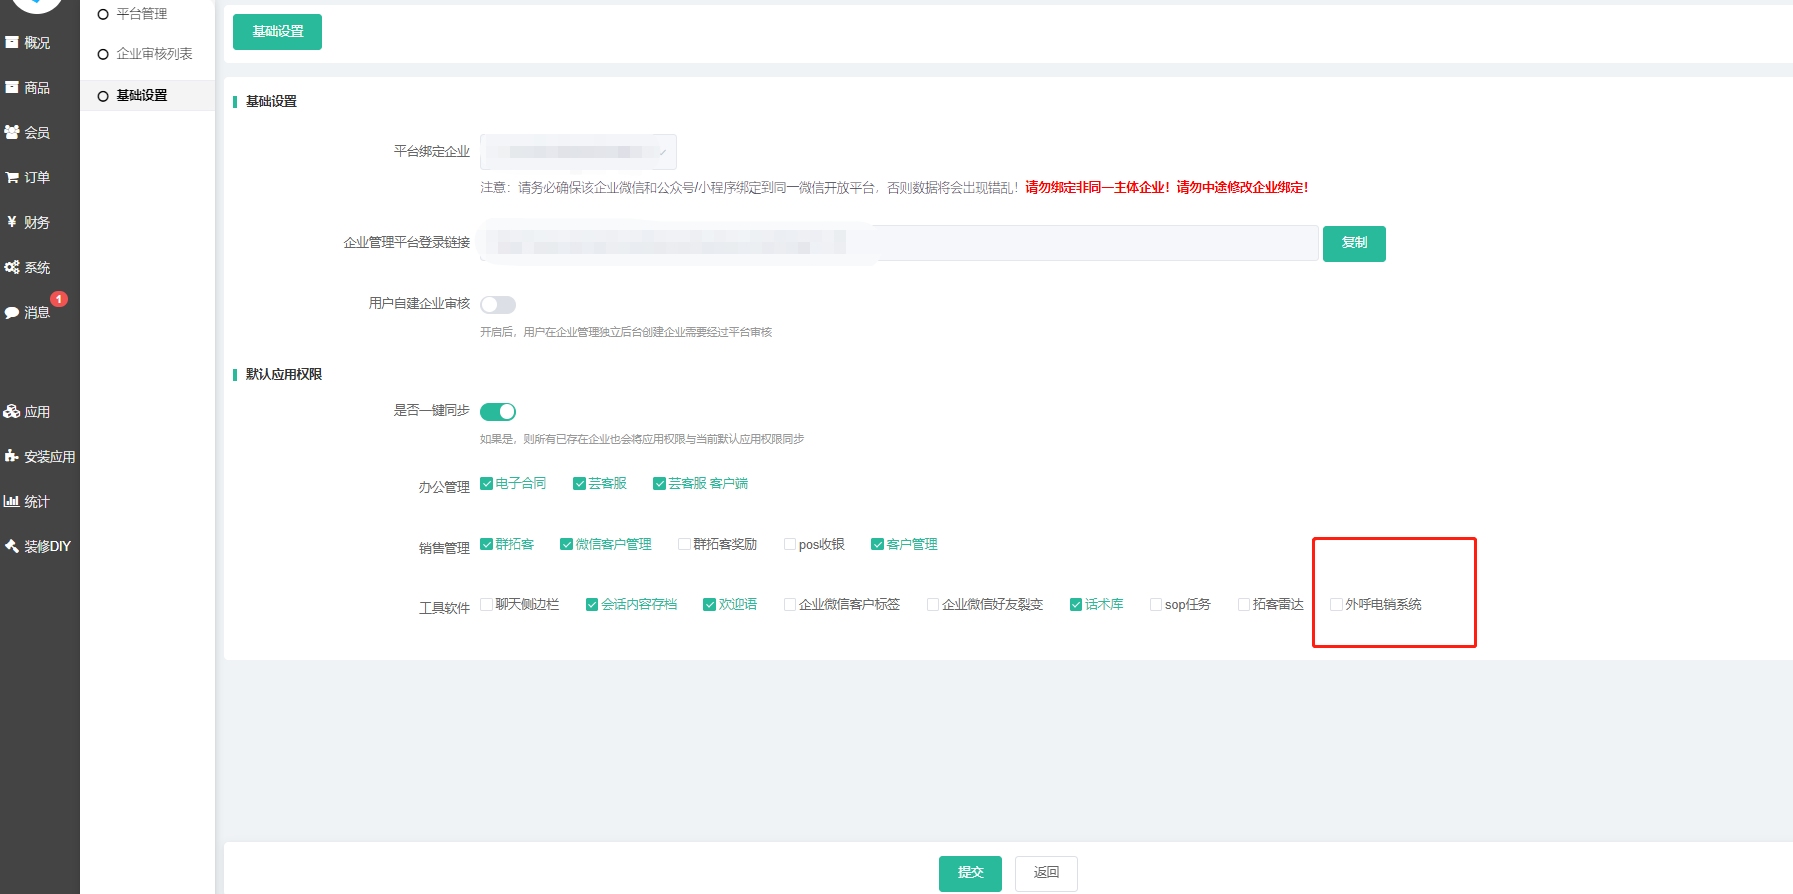Tick the 企业微信好友裂变 checkbox
1793x894 pixels.
click(933, 604)
